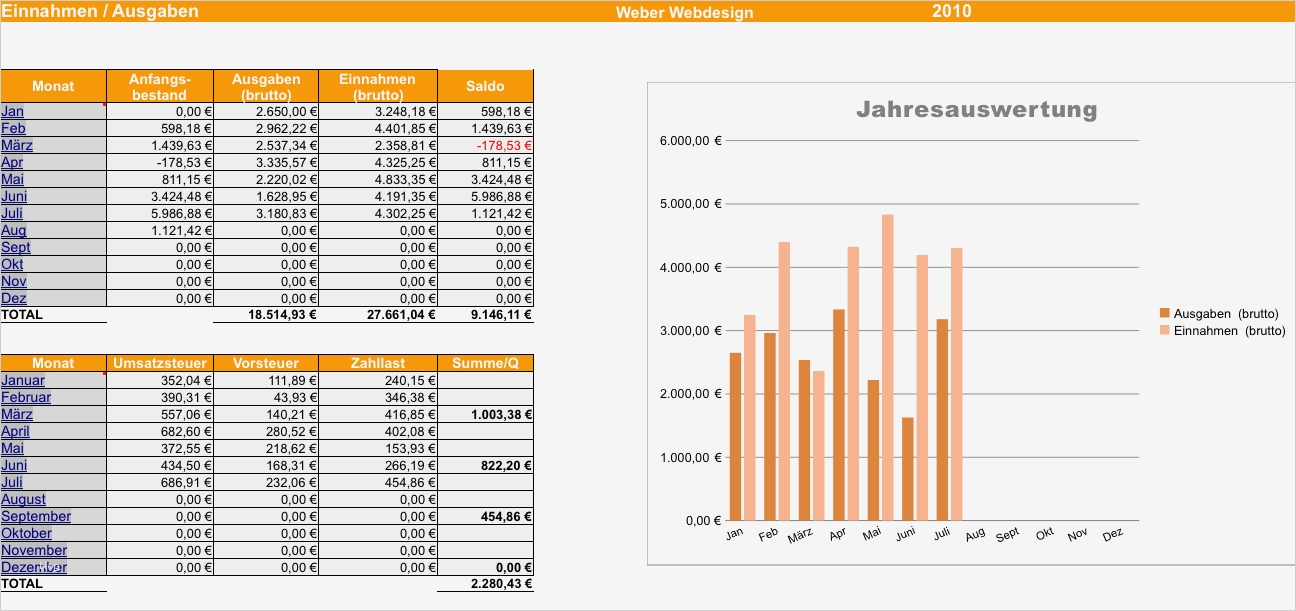Open the Jan hyperlink in the first table

coord(13,111)
